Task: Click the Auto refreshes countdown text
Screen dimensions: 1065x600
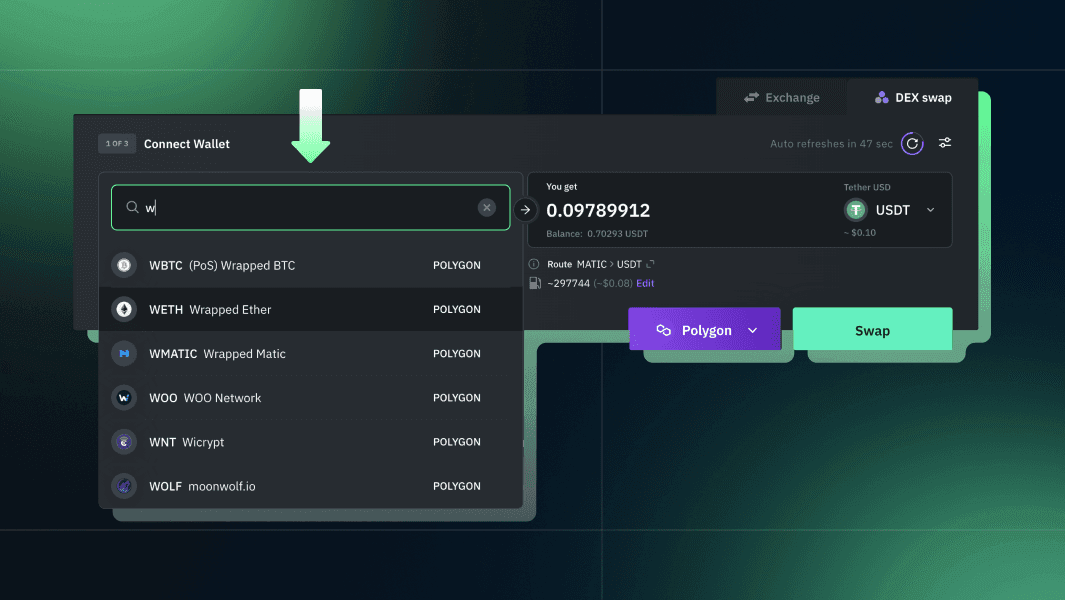Action: point(831,144)
